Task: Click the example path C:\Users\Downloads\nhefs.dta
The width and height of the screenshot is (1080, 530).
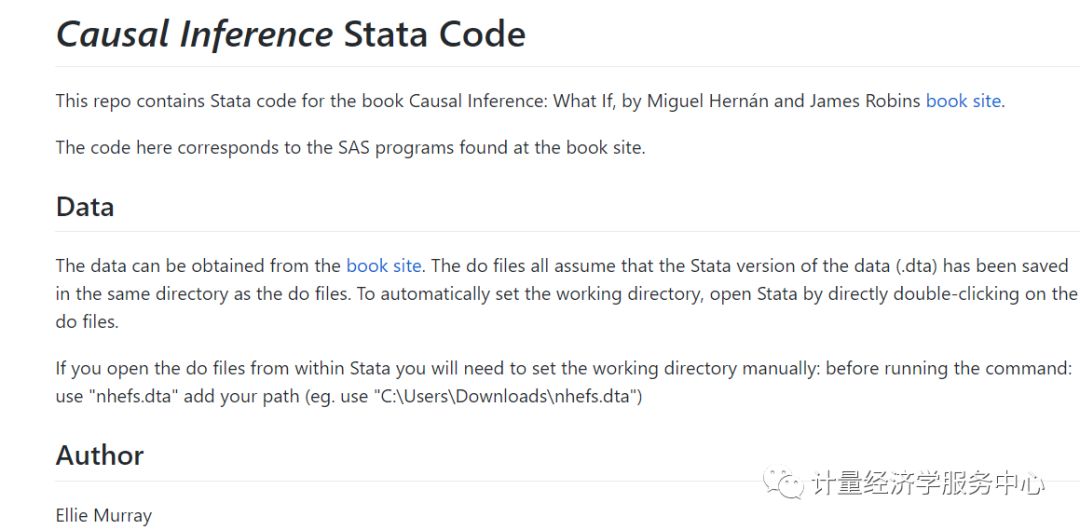Action: 506,398
